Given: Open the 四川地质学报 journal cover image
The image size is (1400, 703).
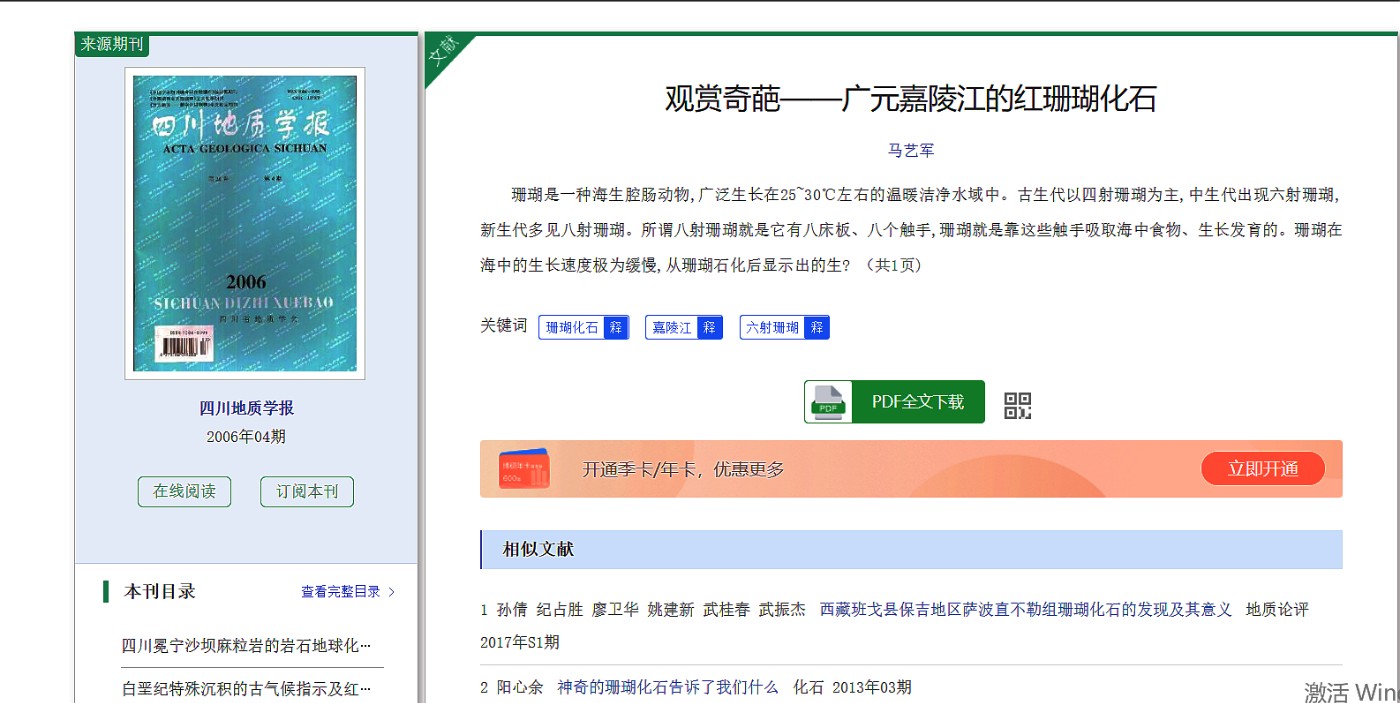Looking at the screenshot, I should [245, 223].
